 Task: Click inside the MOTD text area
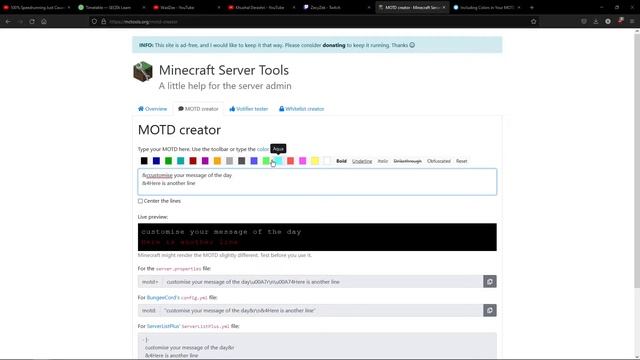click(x=317, y=182)
